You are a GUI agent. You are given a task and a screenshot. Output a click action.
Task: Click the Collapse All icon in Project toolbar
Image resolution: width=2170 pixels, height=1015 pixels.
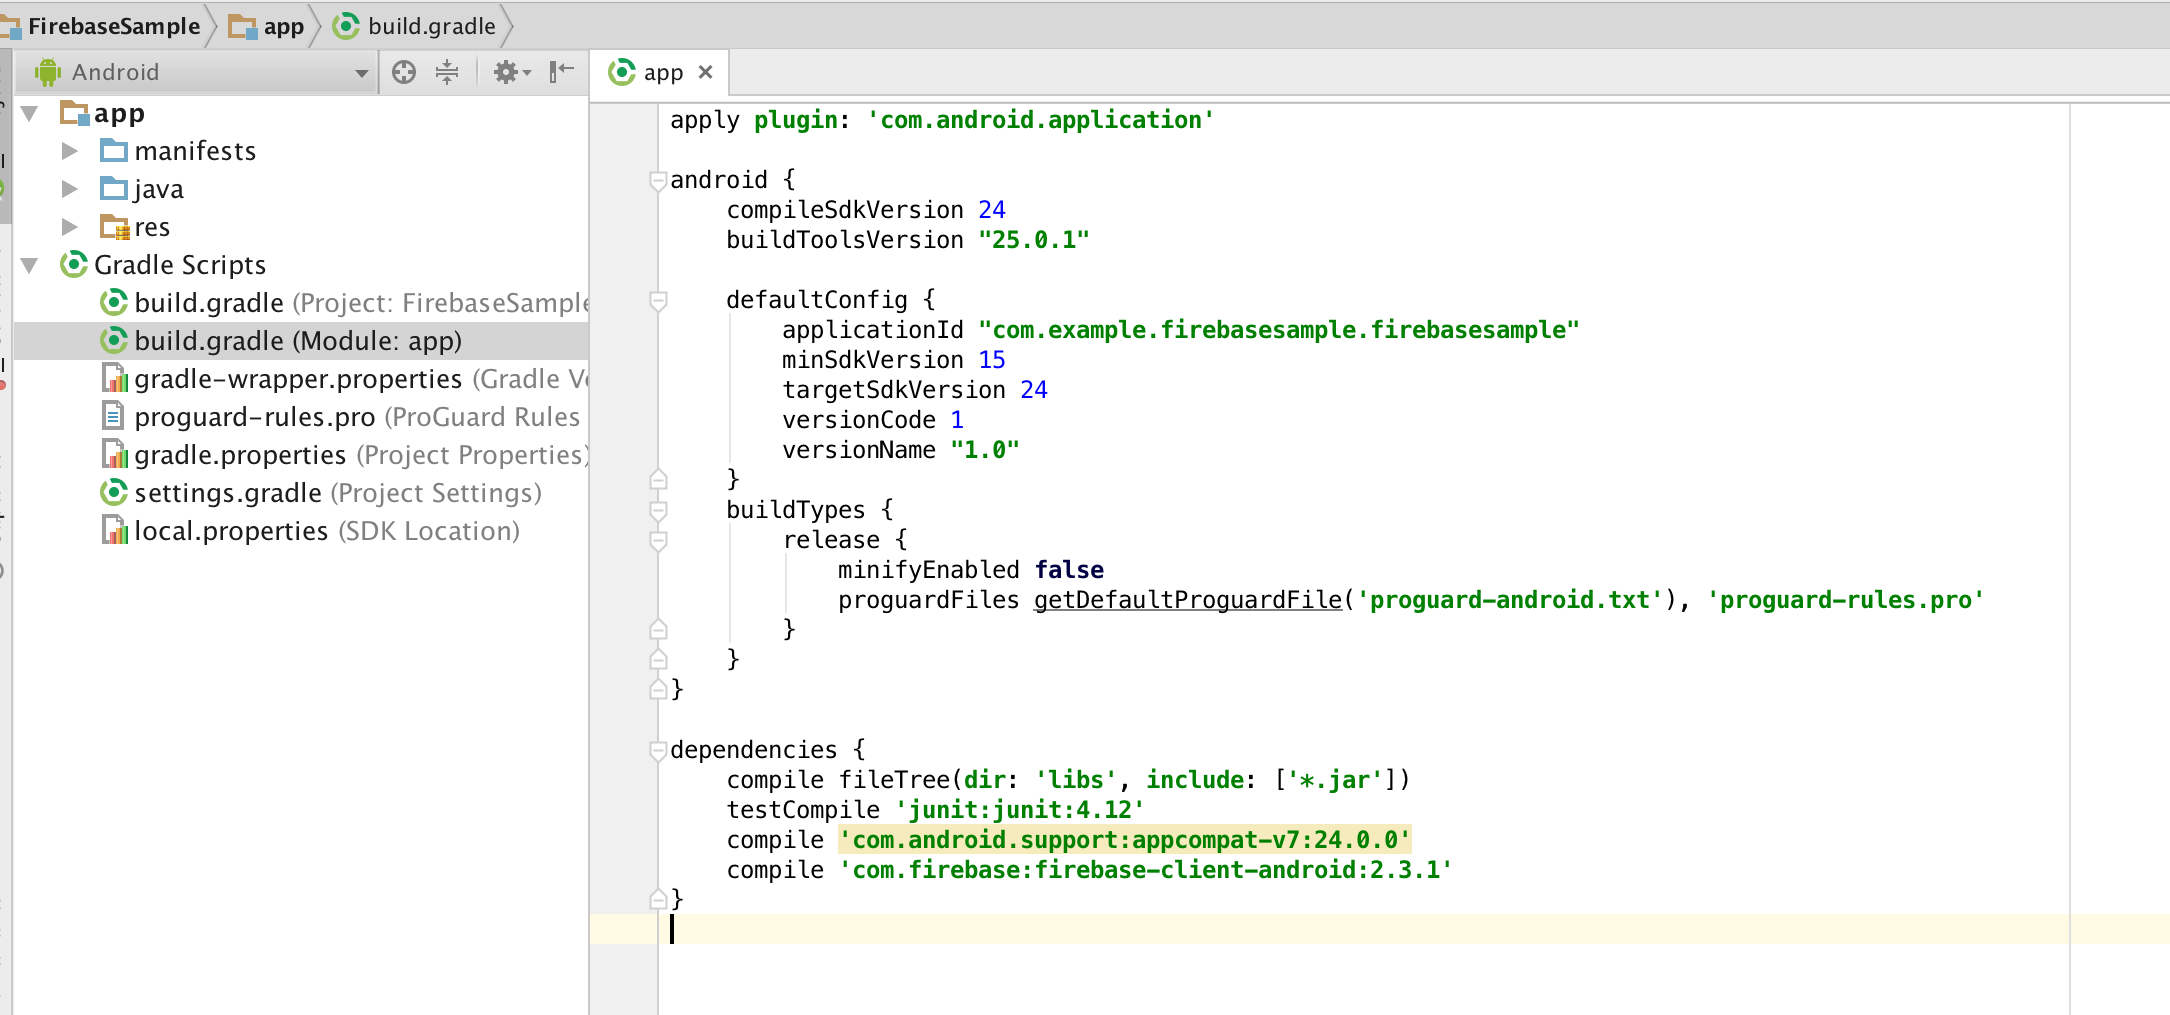(446, 72)
